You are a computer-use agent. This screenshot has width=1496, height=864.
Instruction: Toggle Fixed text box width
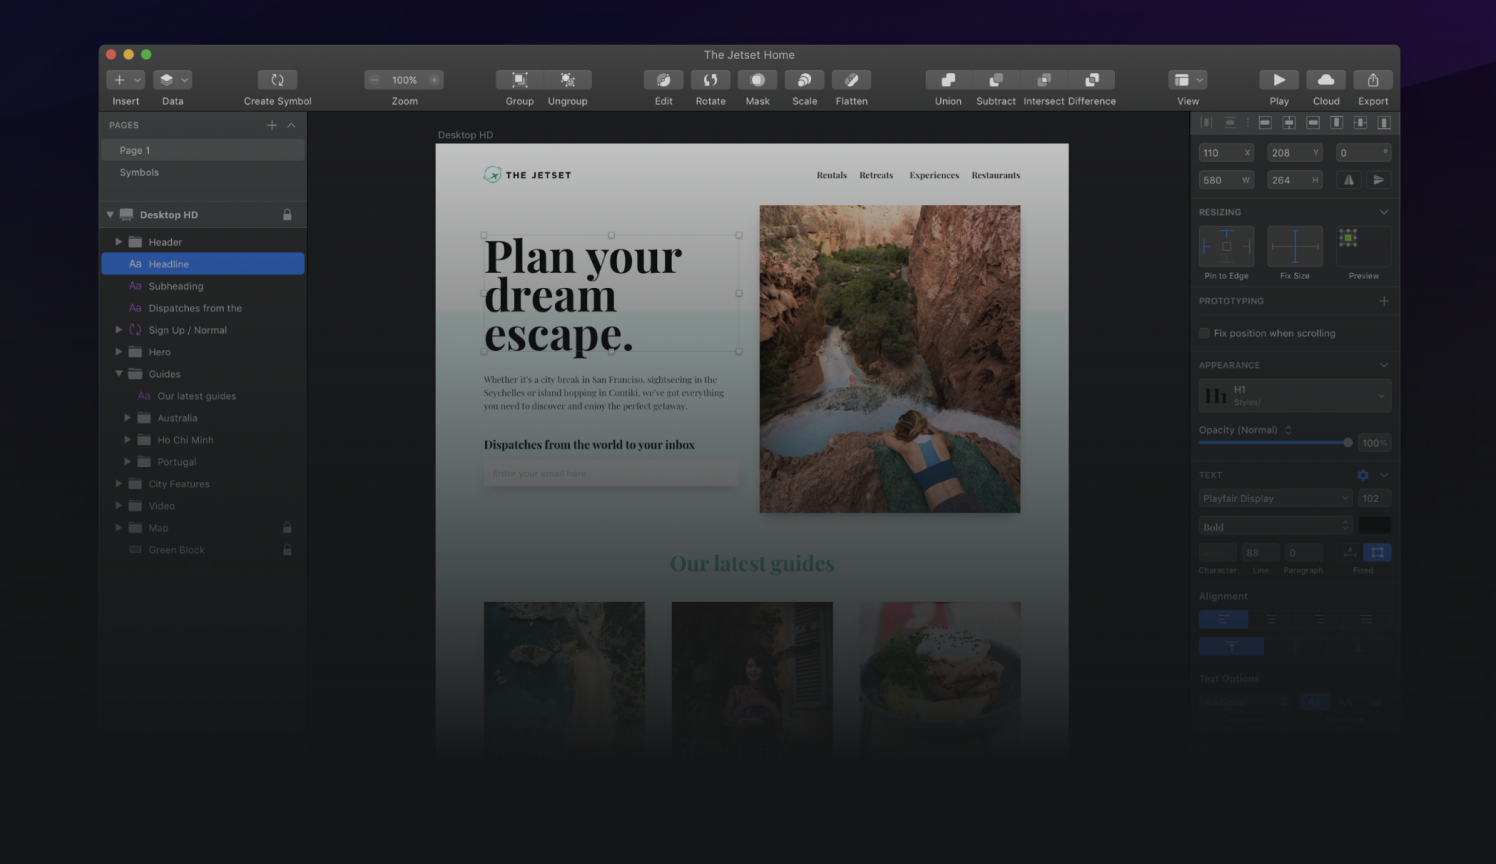(1377, 552)
